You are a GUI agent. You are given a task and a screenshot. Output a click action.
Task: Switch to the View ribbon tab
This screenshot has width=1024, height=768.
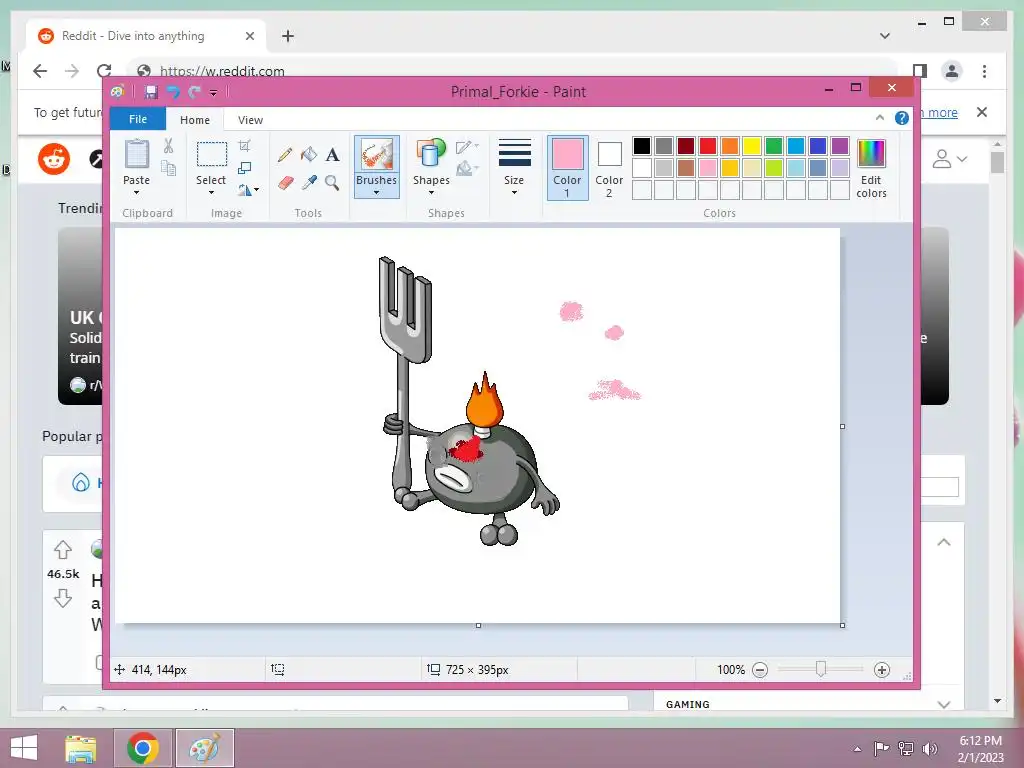pos(250,120)
